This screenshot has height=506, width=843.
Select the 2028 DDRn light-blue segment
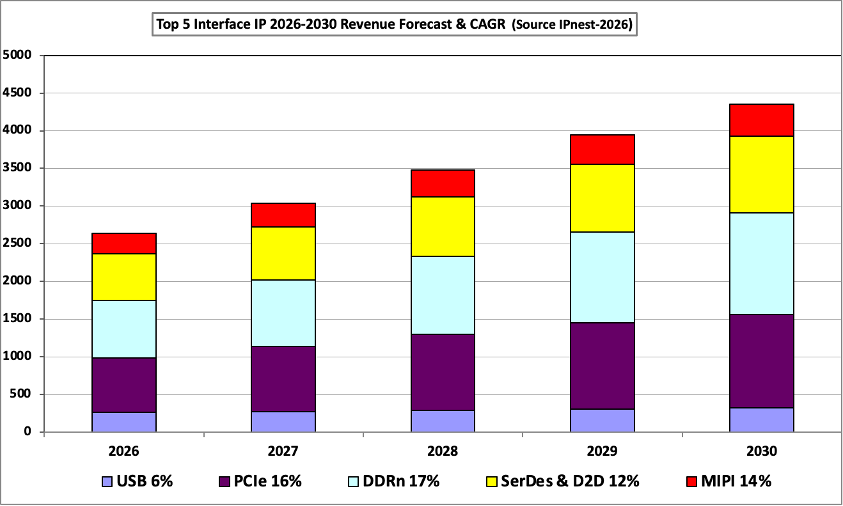click(443, 295)
